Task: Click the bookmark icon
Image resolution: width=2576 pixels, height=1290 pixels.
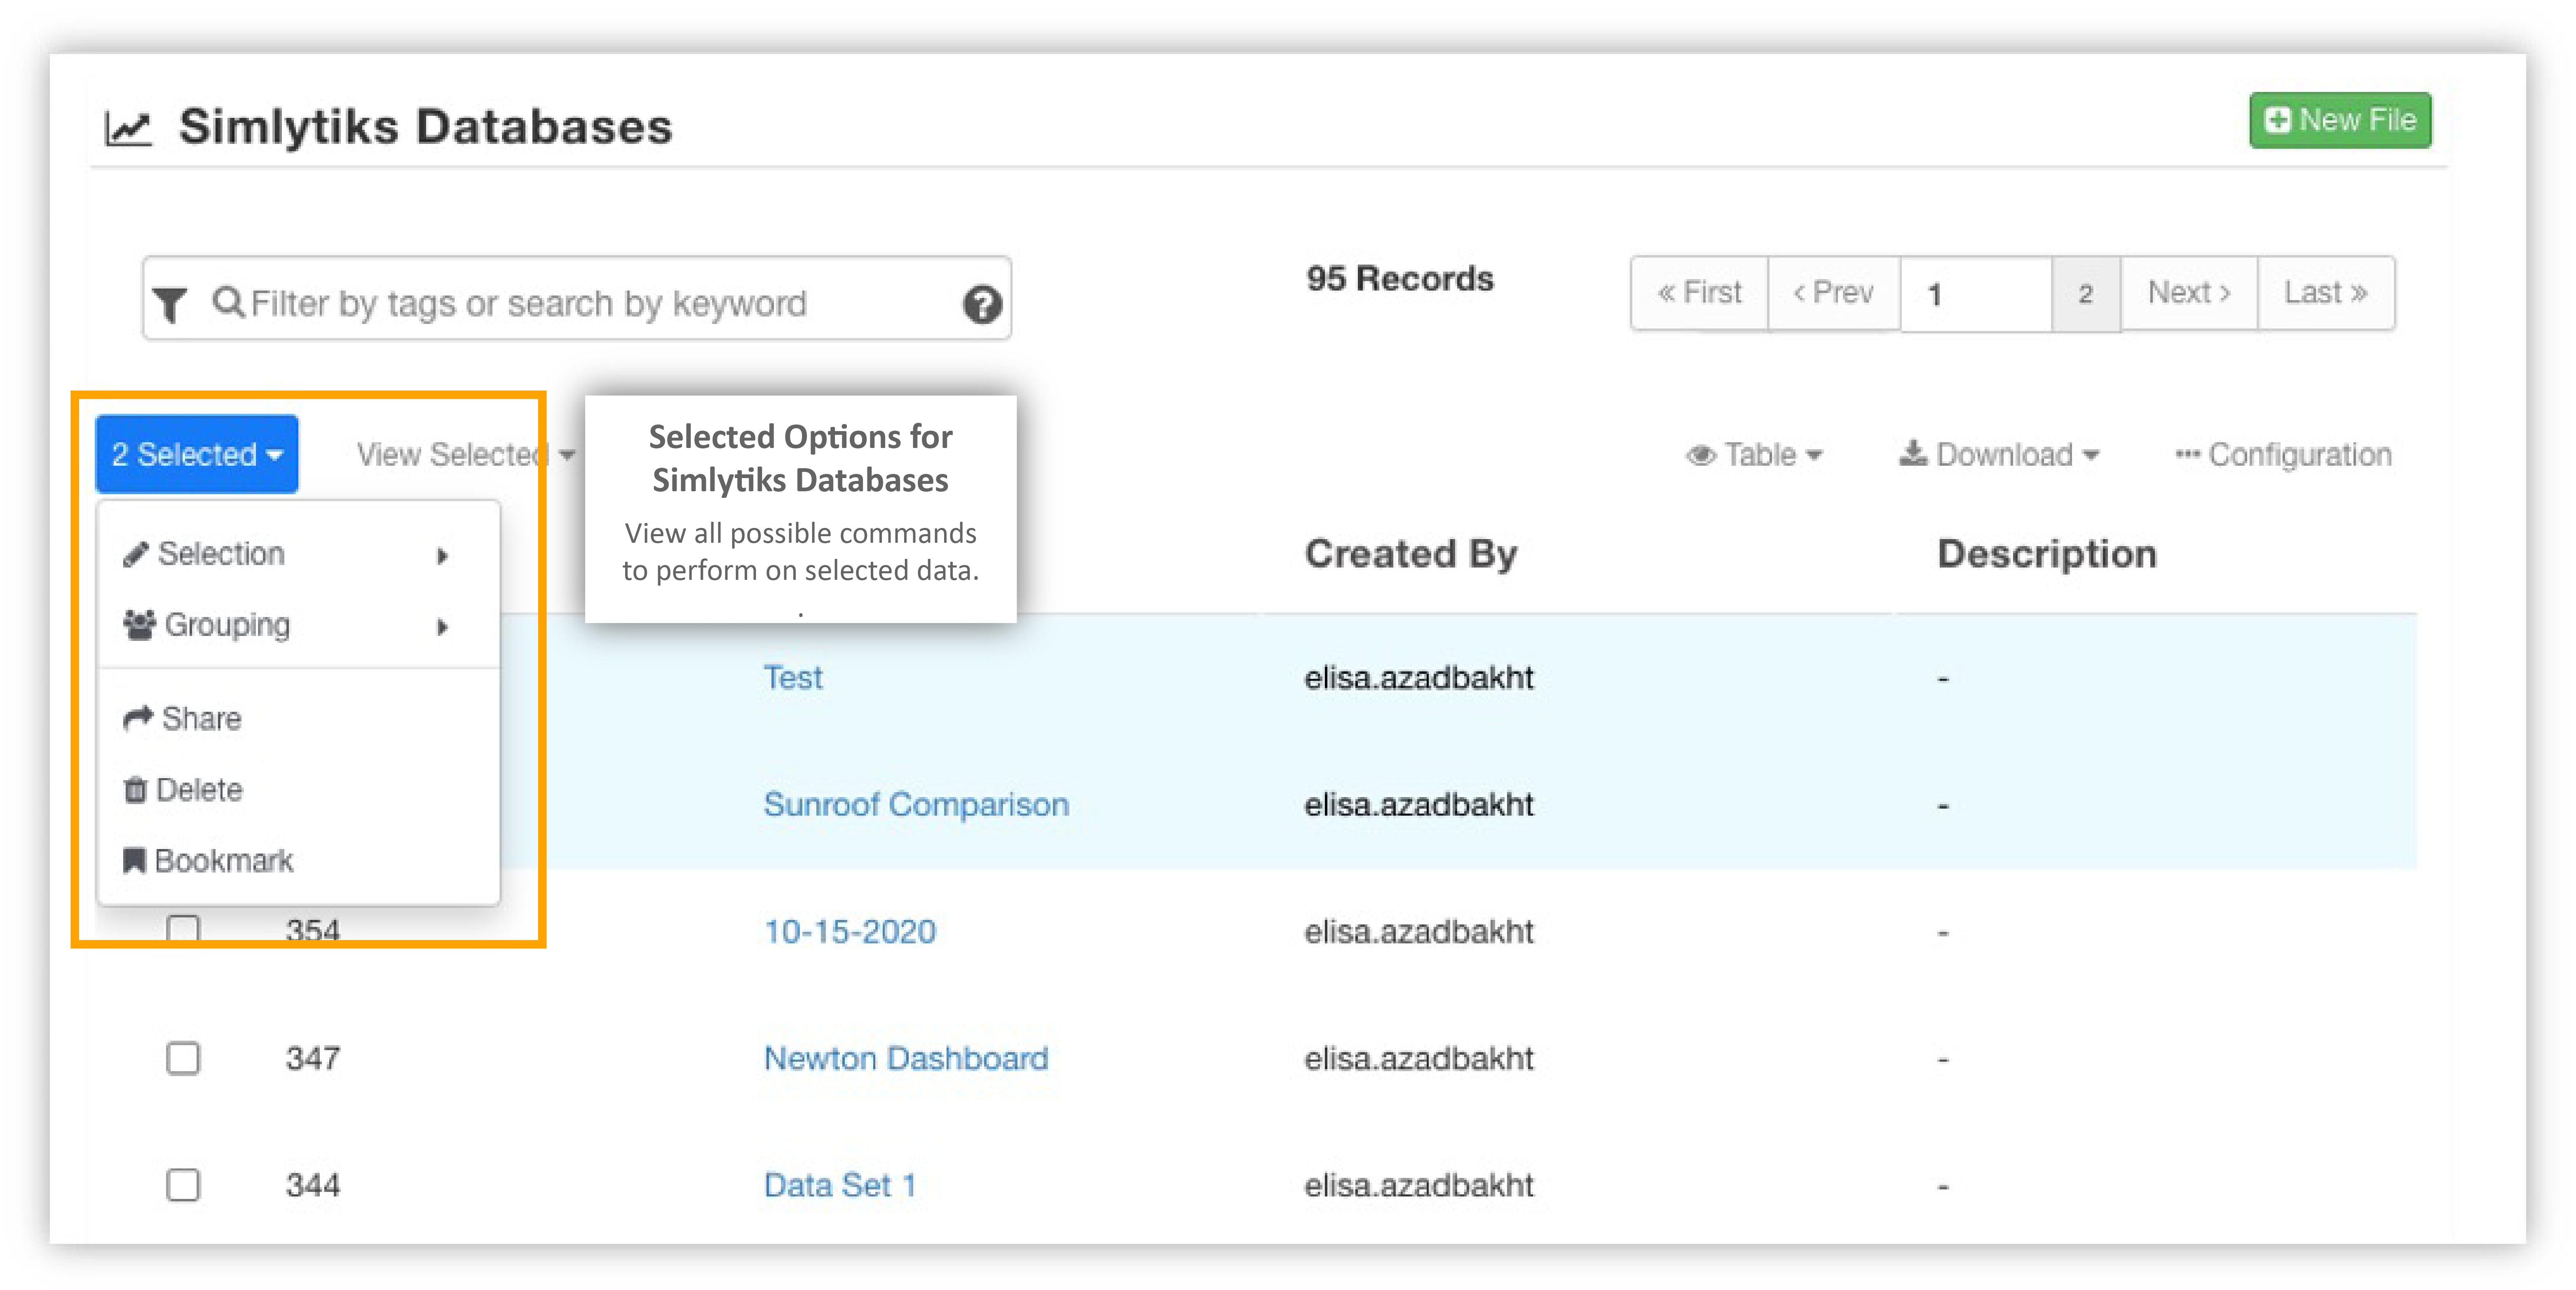Action: pos(134,860)
